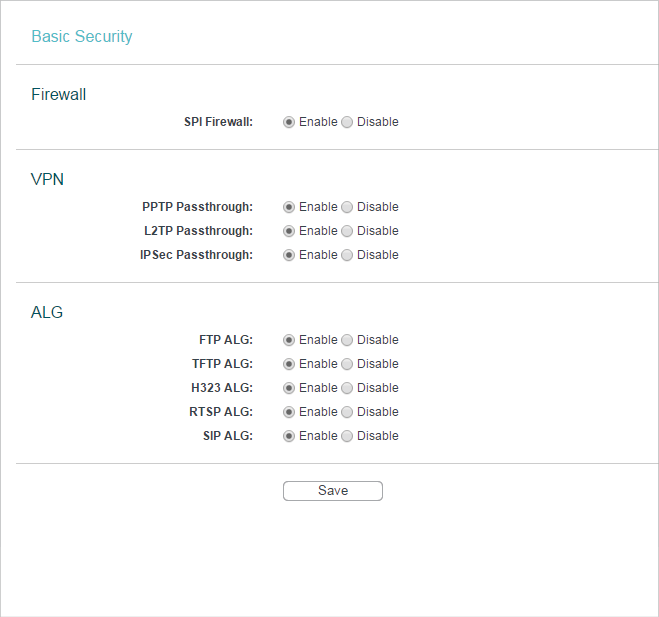
Task: Click the Basic Security page heading
Action: [x=82, y=37]
